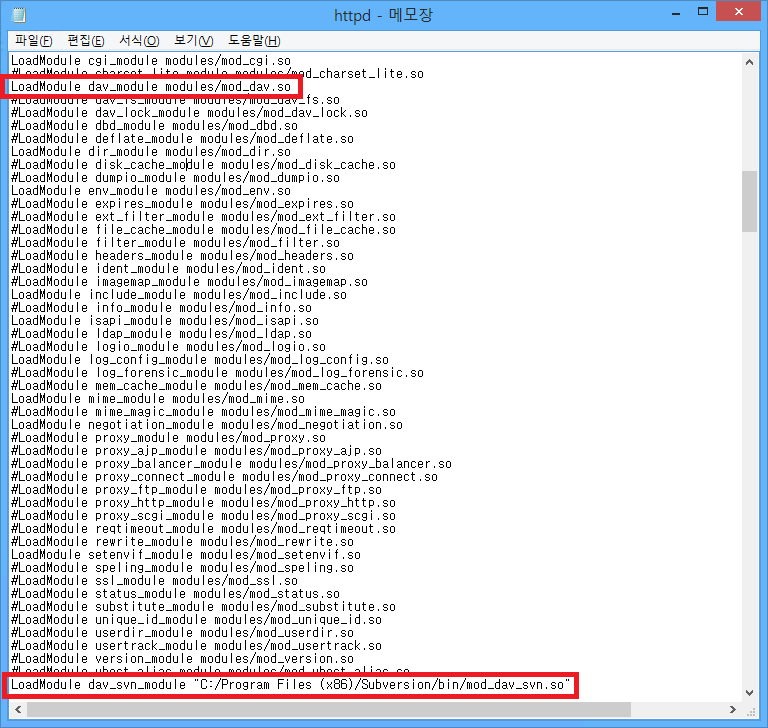Viewport: 768px width, 728px height.
Task: Click the mod_ssl.so LoadModule line
Action: pyautogui.click(x=154, y=580)
